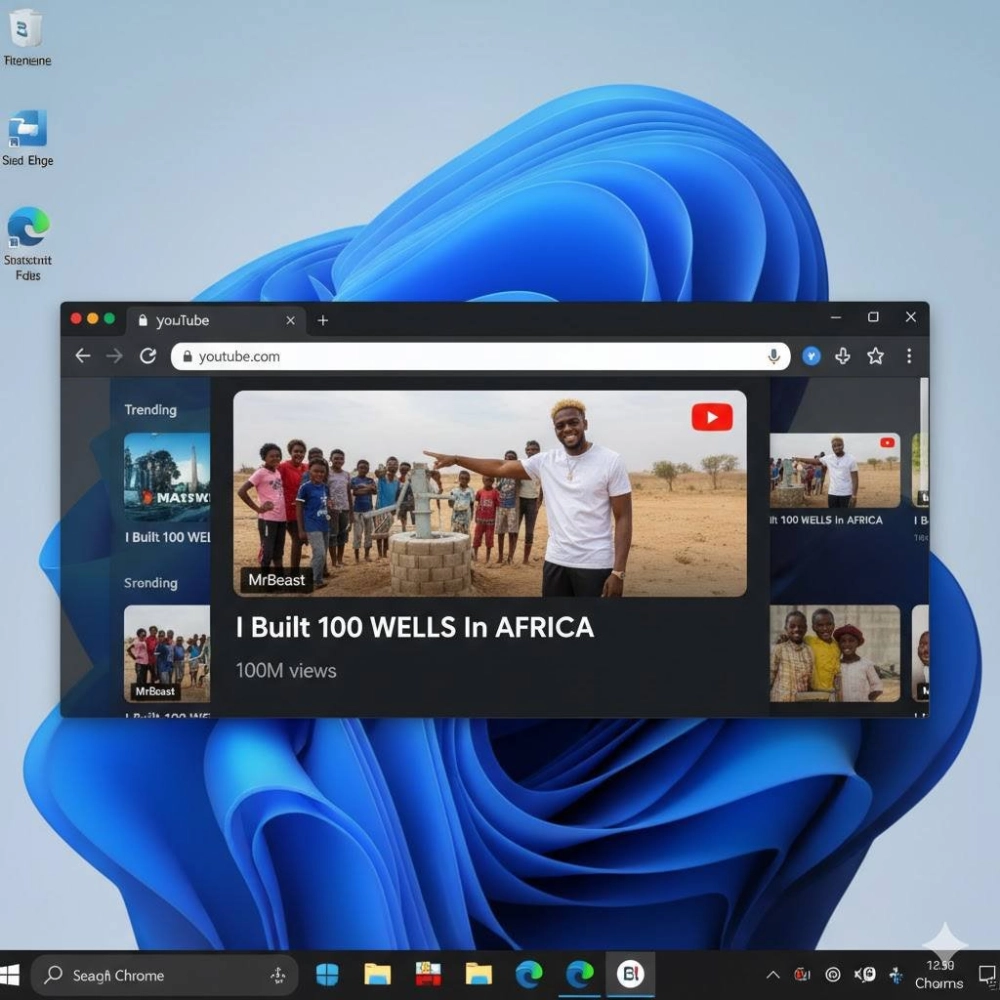1000x1000 pixels.
Task: Open right-side 100 WELLS video thumbnail
Action: point(834,469)
